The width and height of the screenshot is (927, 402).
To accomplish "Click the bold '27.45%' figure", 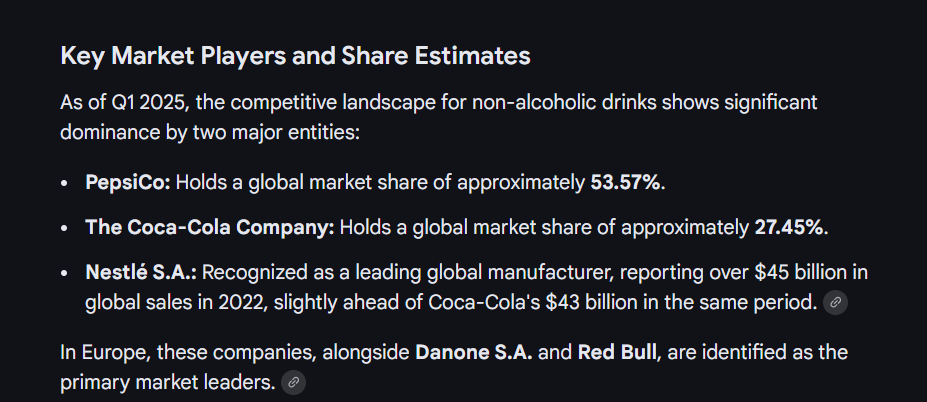I will 790,227.
